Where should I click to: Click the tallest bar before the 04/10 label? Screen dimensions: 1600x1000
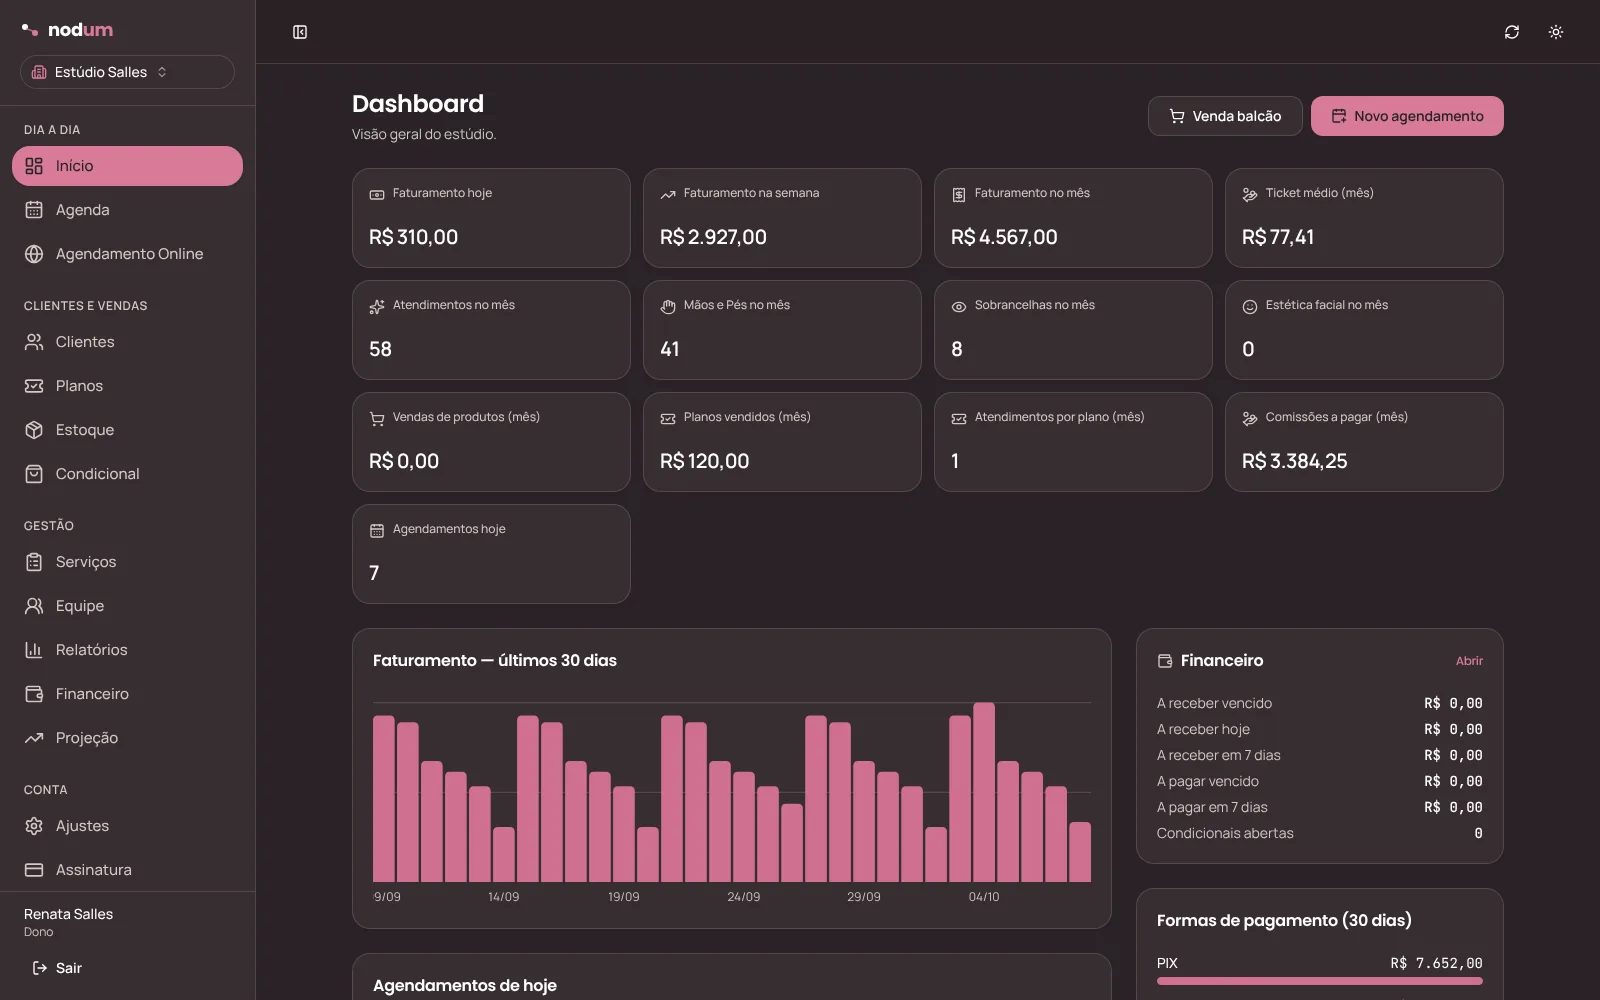984,792
